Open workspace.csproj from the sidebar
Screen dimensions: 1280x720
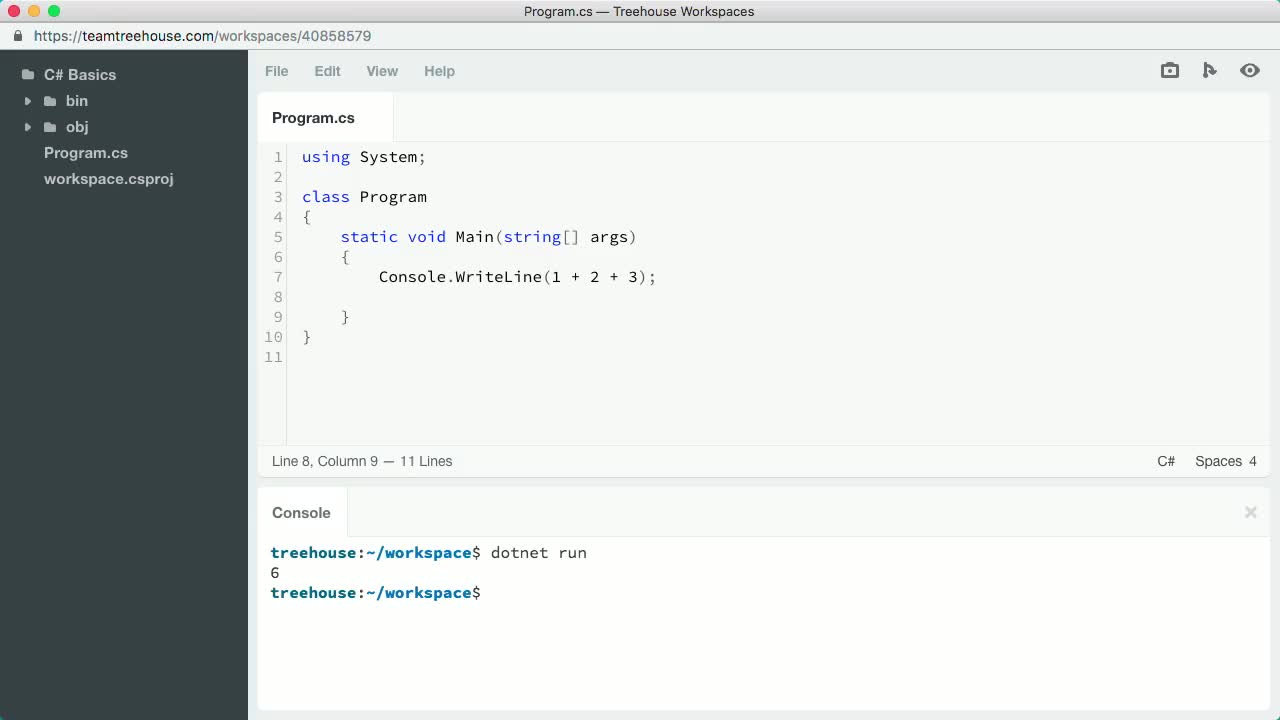click(x=108, y=178)
